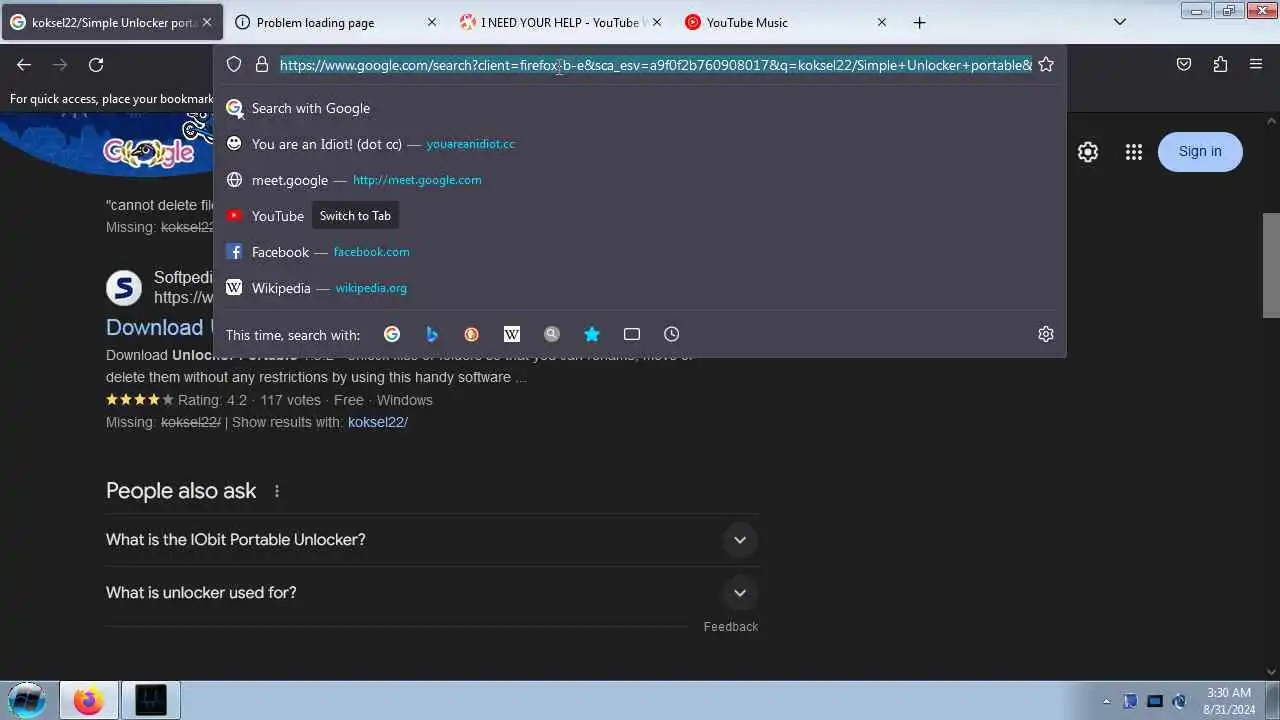Select Facebook suggestion row
Viewport: 1280px width, 720px height.
640,252
